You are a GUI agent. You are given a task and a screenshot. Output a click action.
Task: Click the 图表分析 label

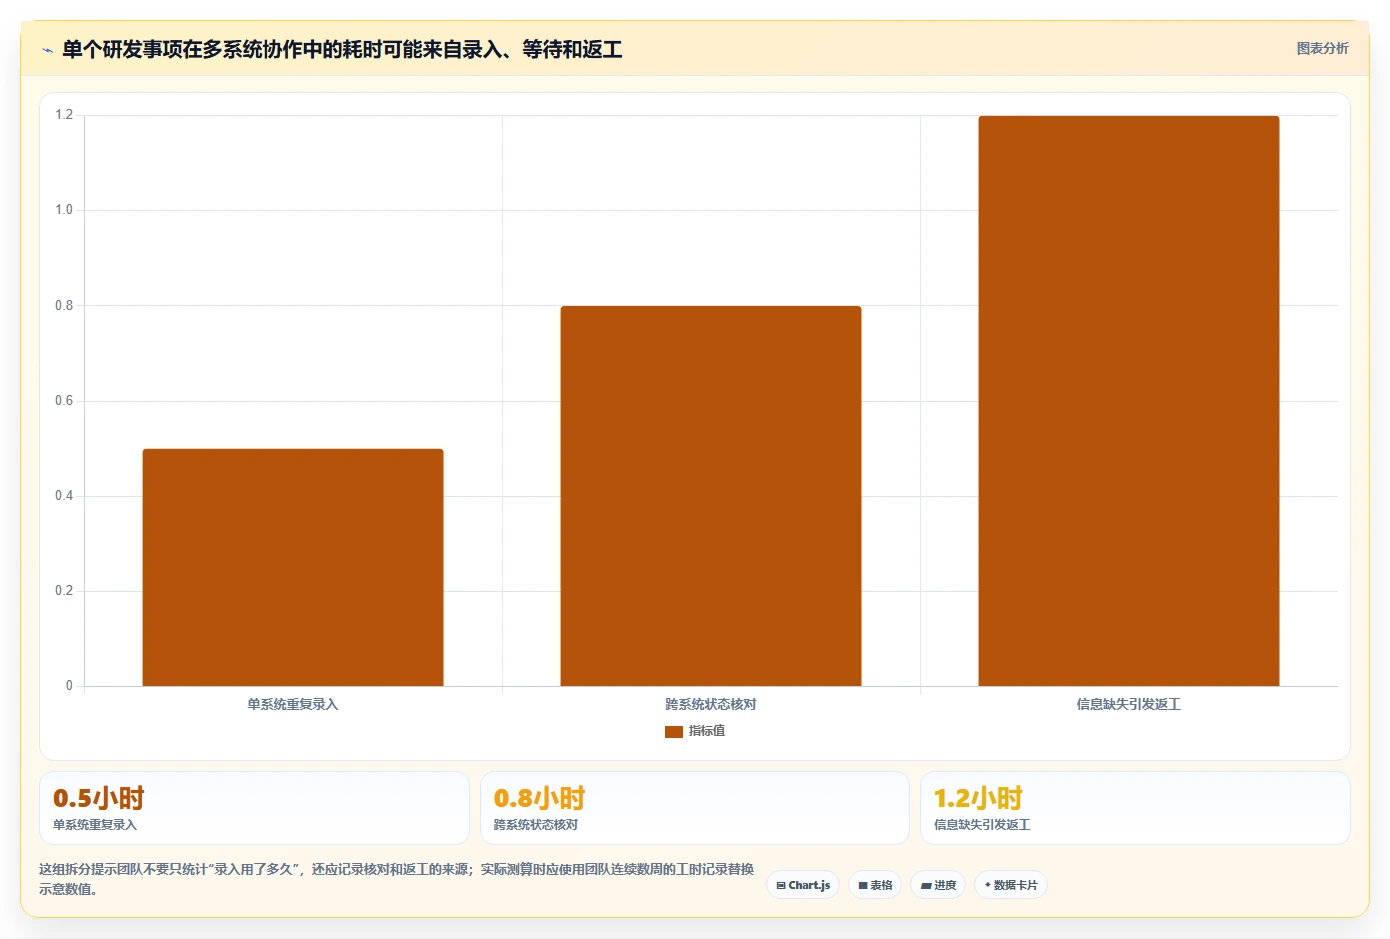pyautogui.click(x=1322, y=48)
